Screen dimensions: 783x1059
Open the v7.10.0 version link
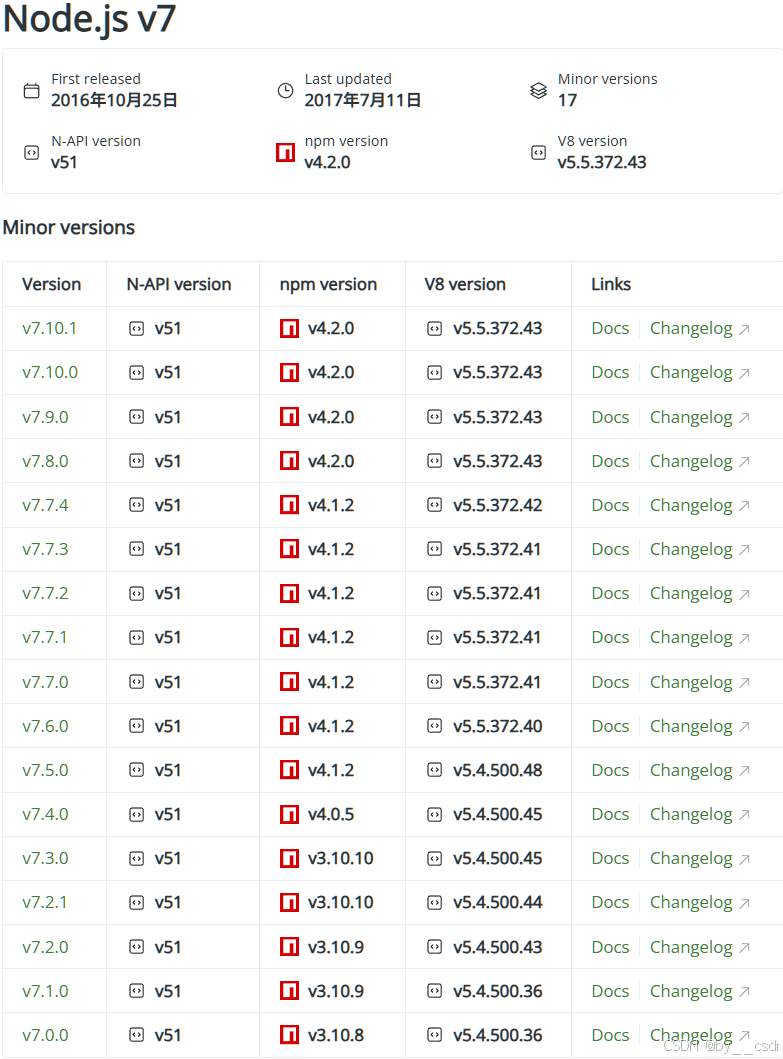[50, 373]
